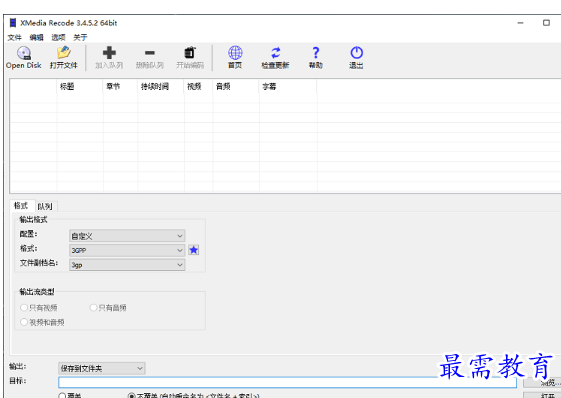Expand the 输出 dropdown 保存到文件夹
Image resolution: width=561 pixels, height=398 pixels.
pos(102,368)
